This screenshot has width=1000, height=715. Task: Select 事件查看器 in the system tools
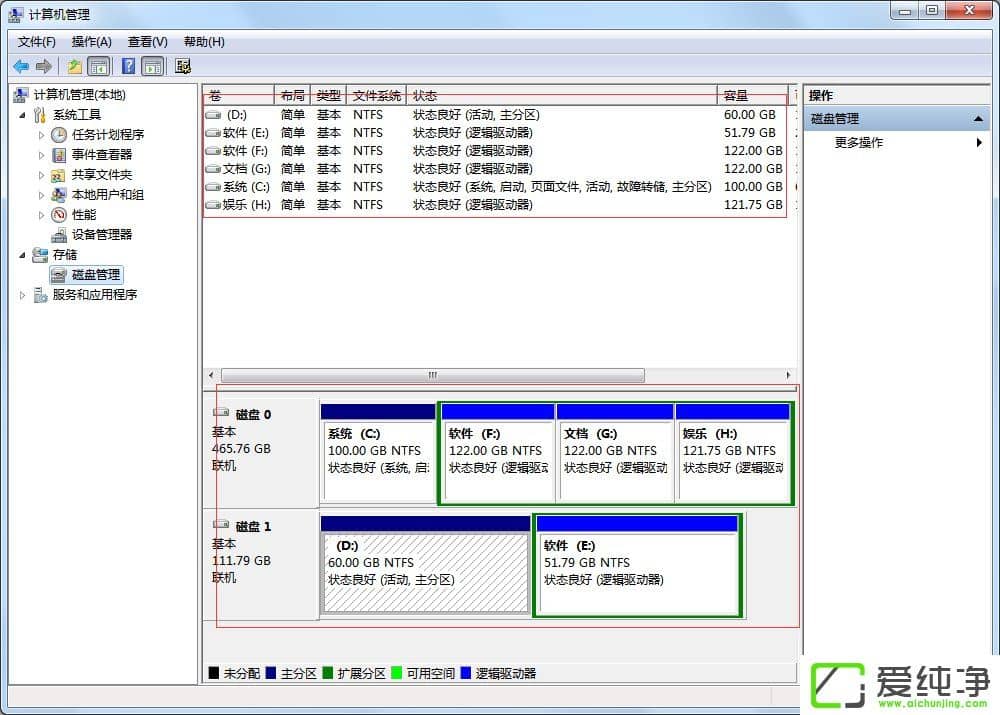click(101, 154)
